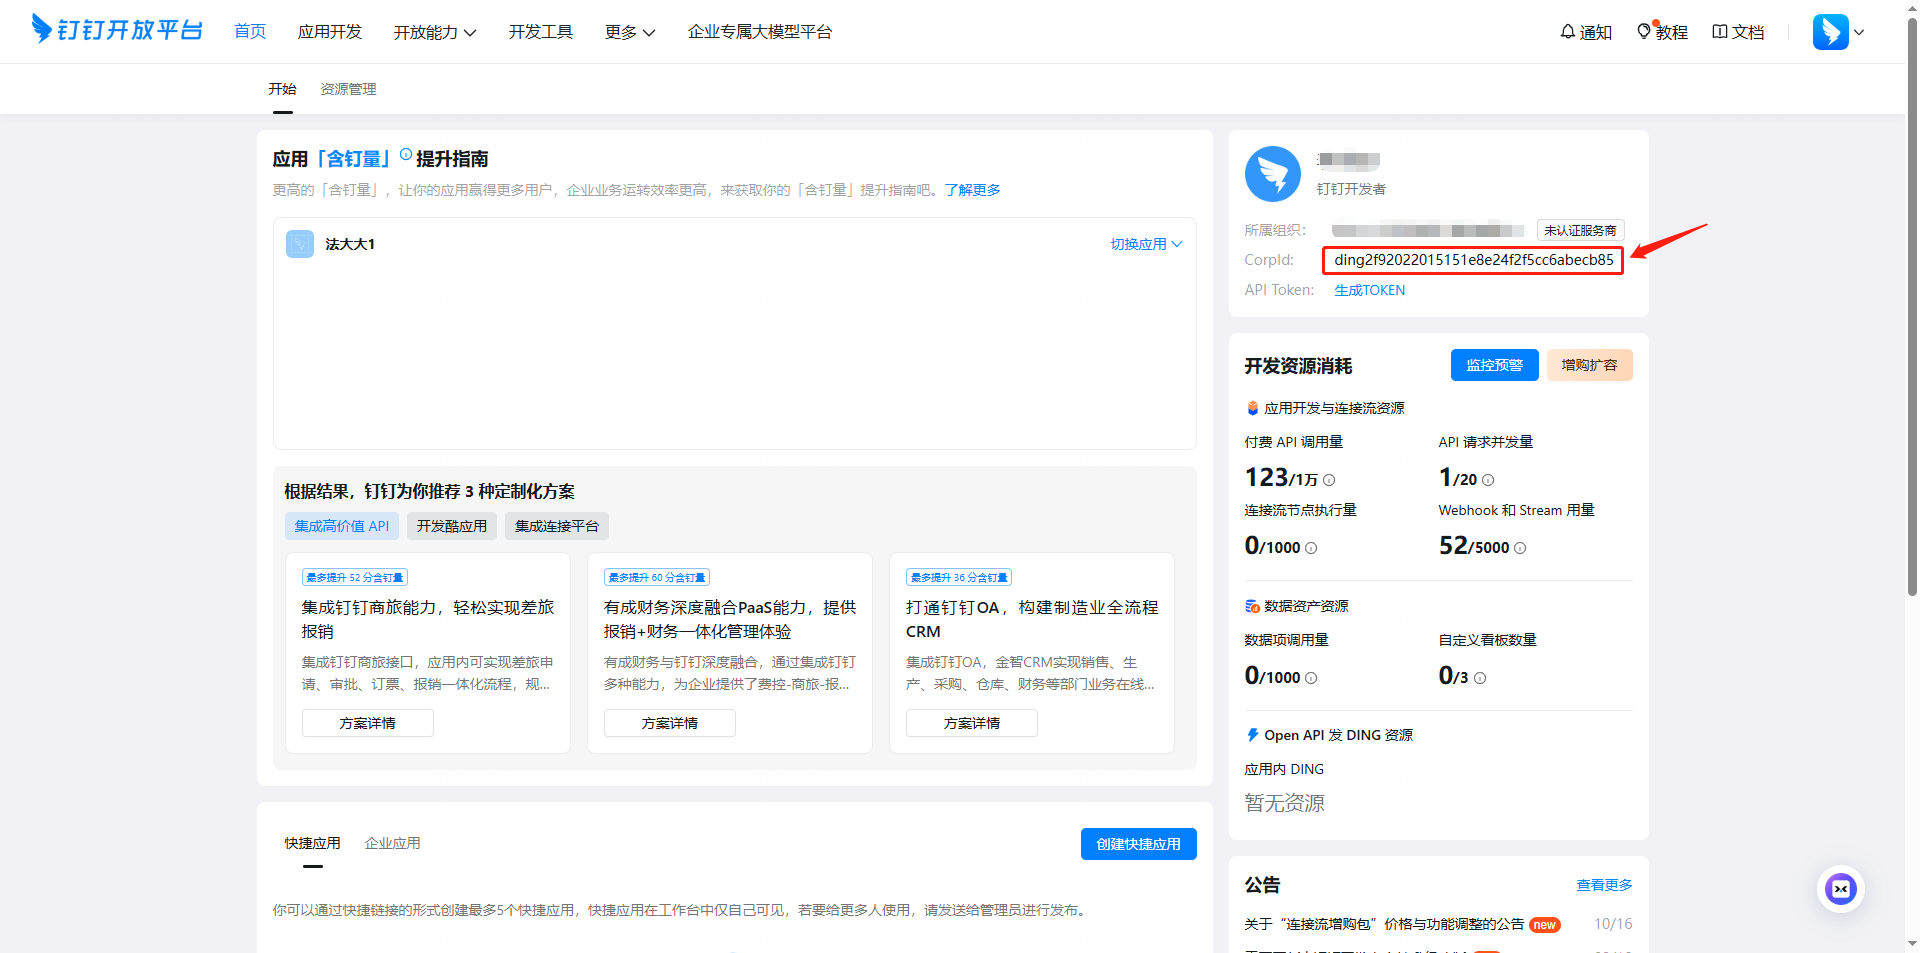The image size is (1920, 953).
Task: Click the 了解更多 link
Action: pos(972,190)
